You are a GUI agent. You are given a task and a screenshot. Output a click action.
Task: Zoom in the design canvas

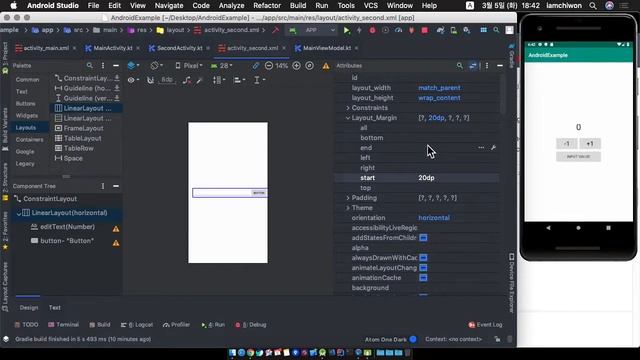coord(297,66)
